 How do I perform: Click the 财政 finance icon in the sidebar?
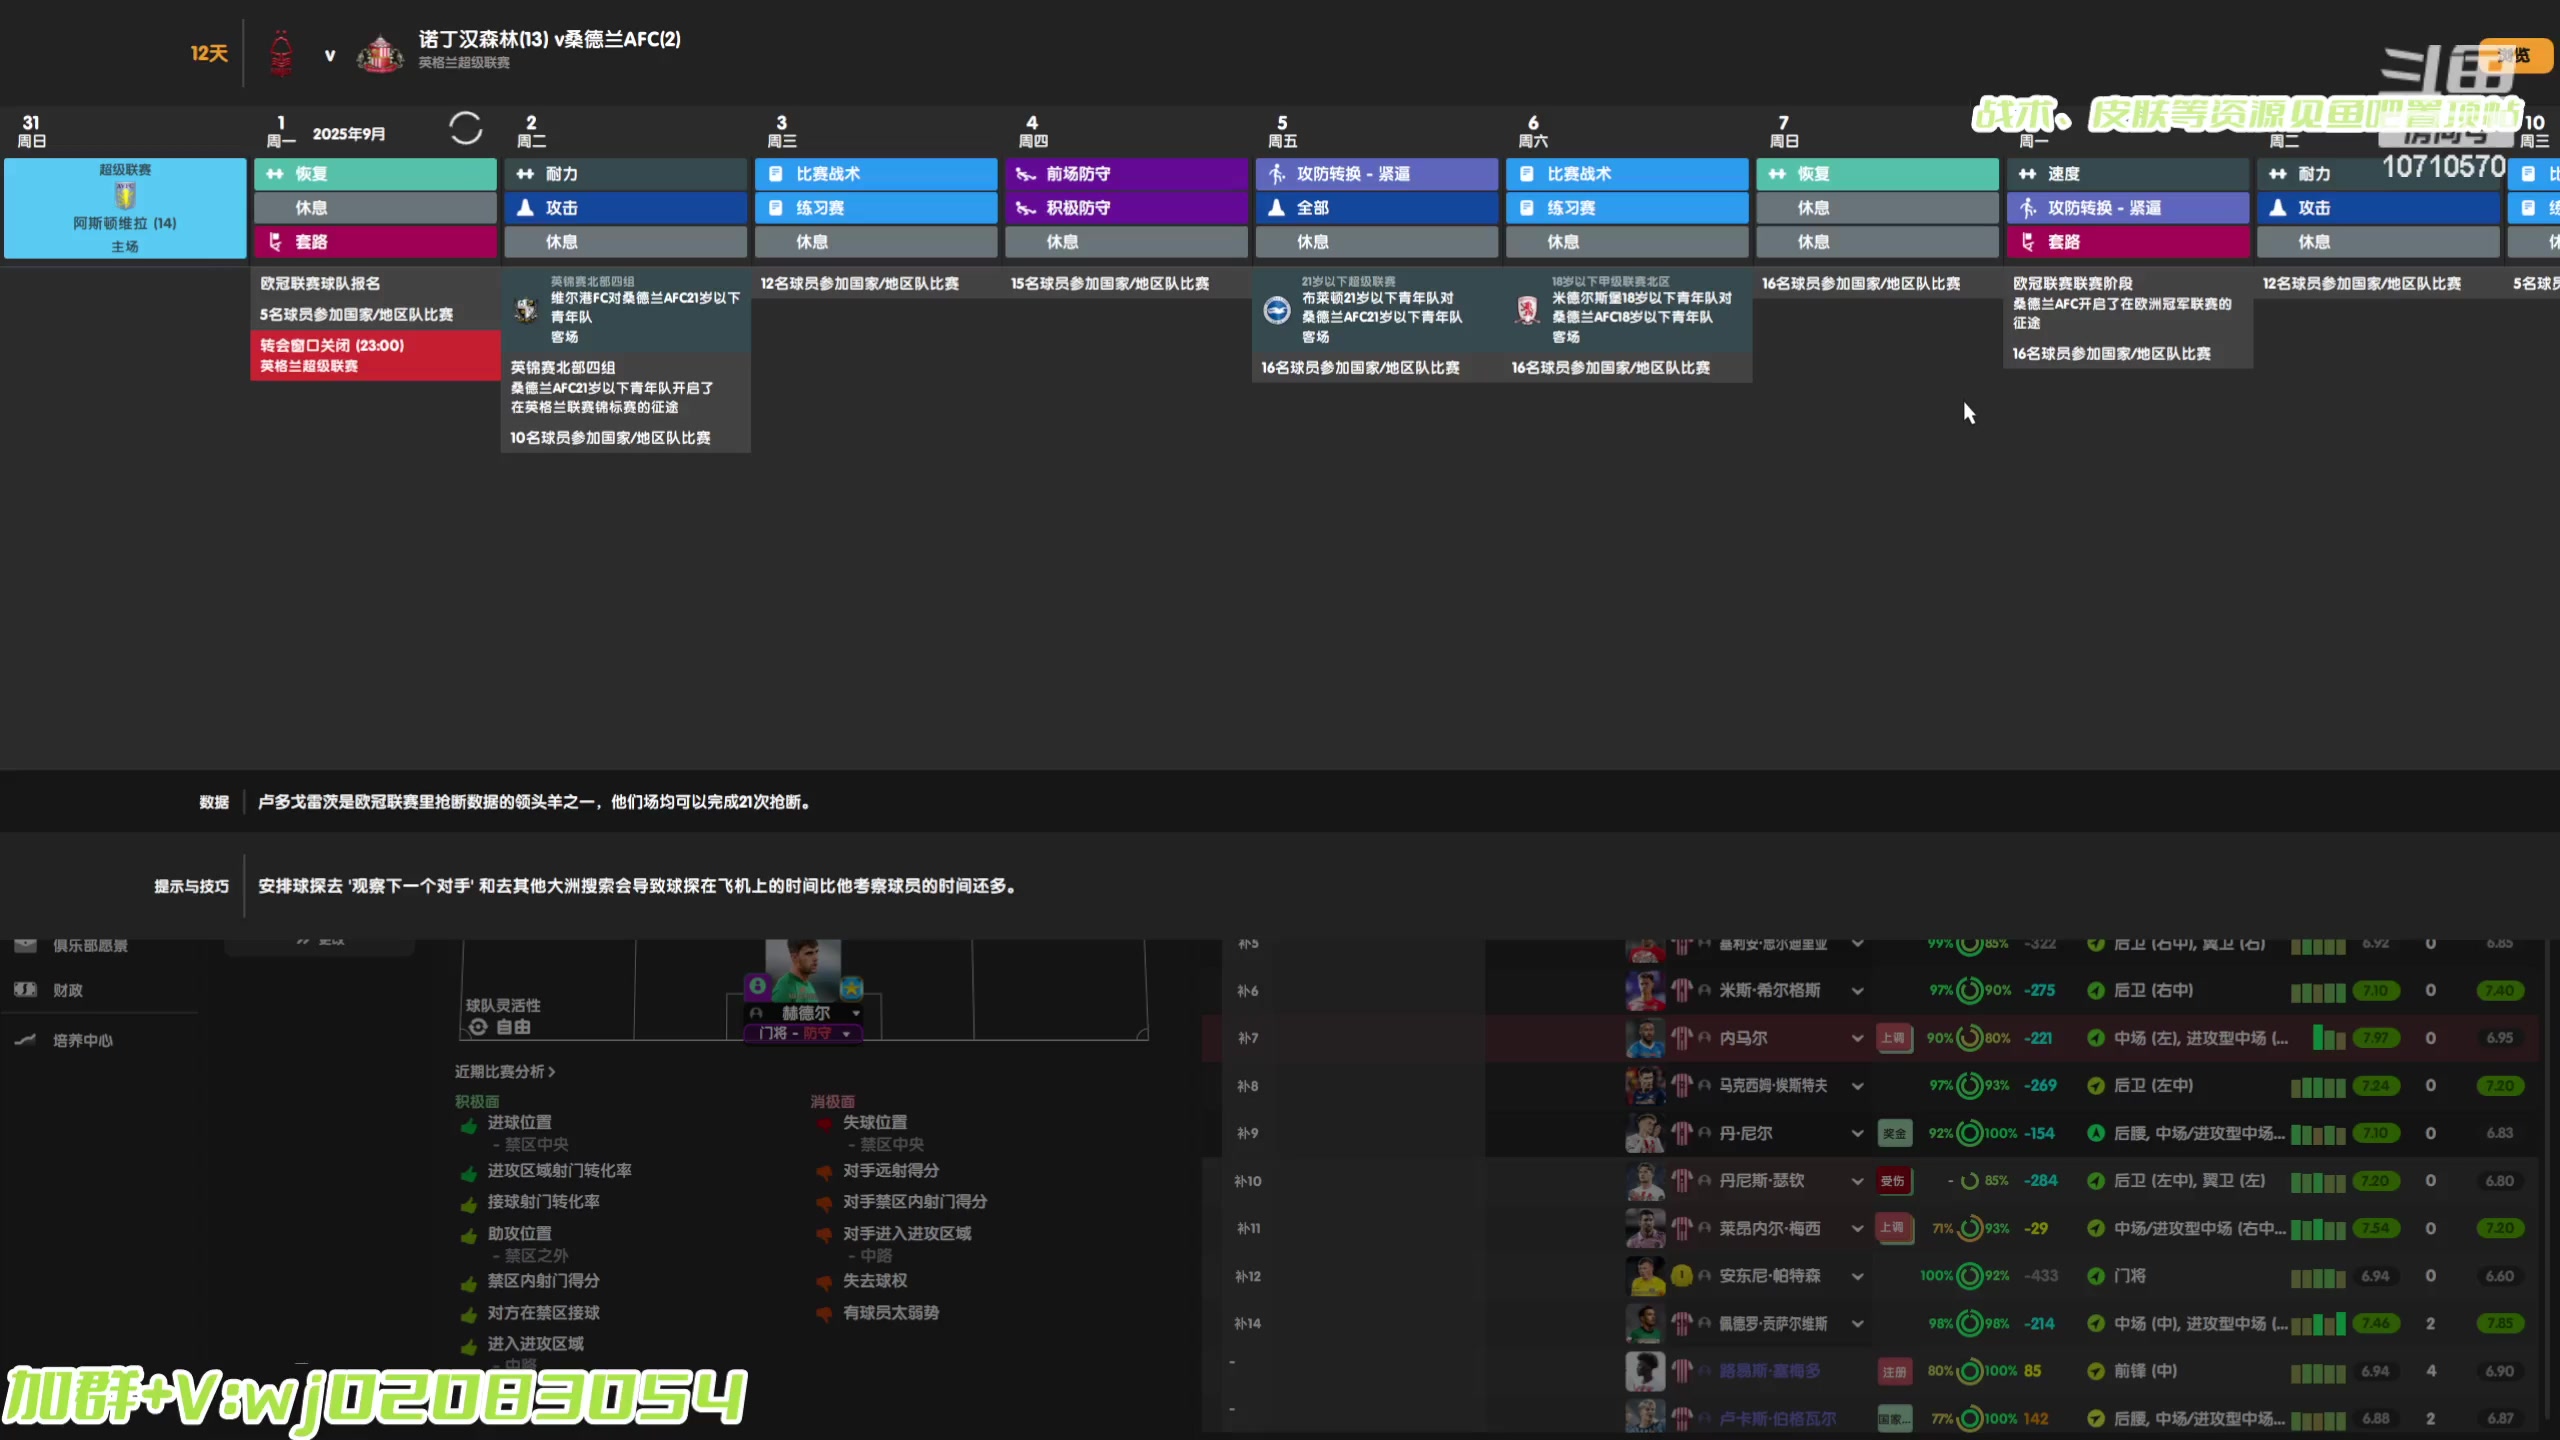coord(25,990)
